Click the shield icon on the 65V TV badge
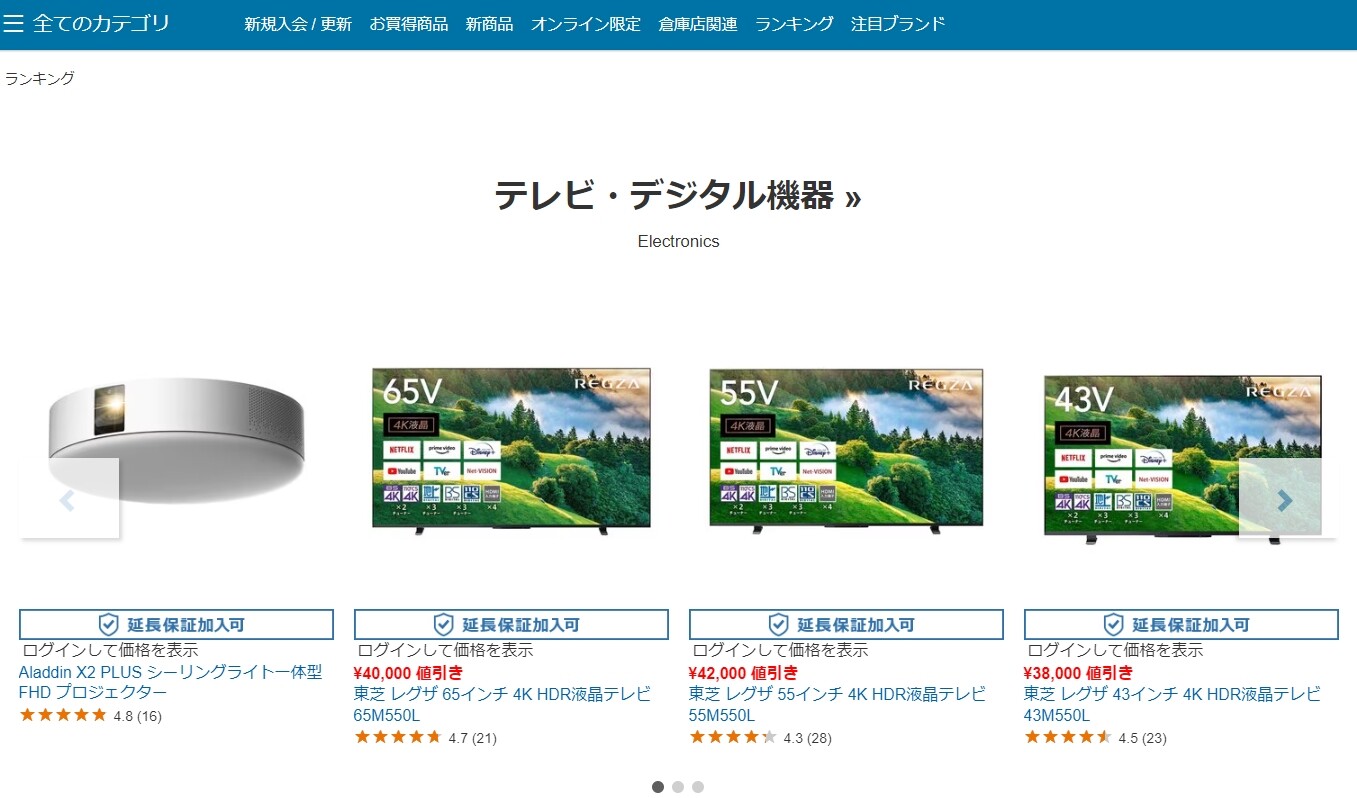Image resolution: width=1357 pixels, height=798 pixels. point(442,623)
